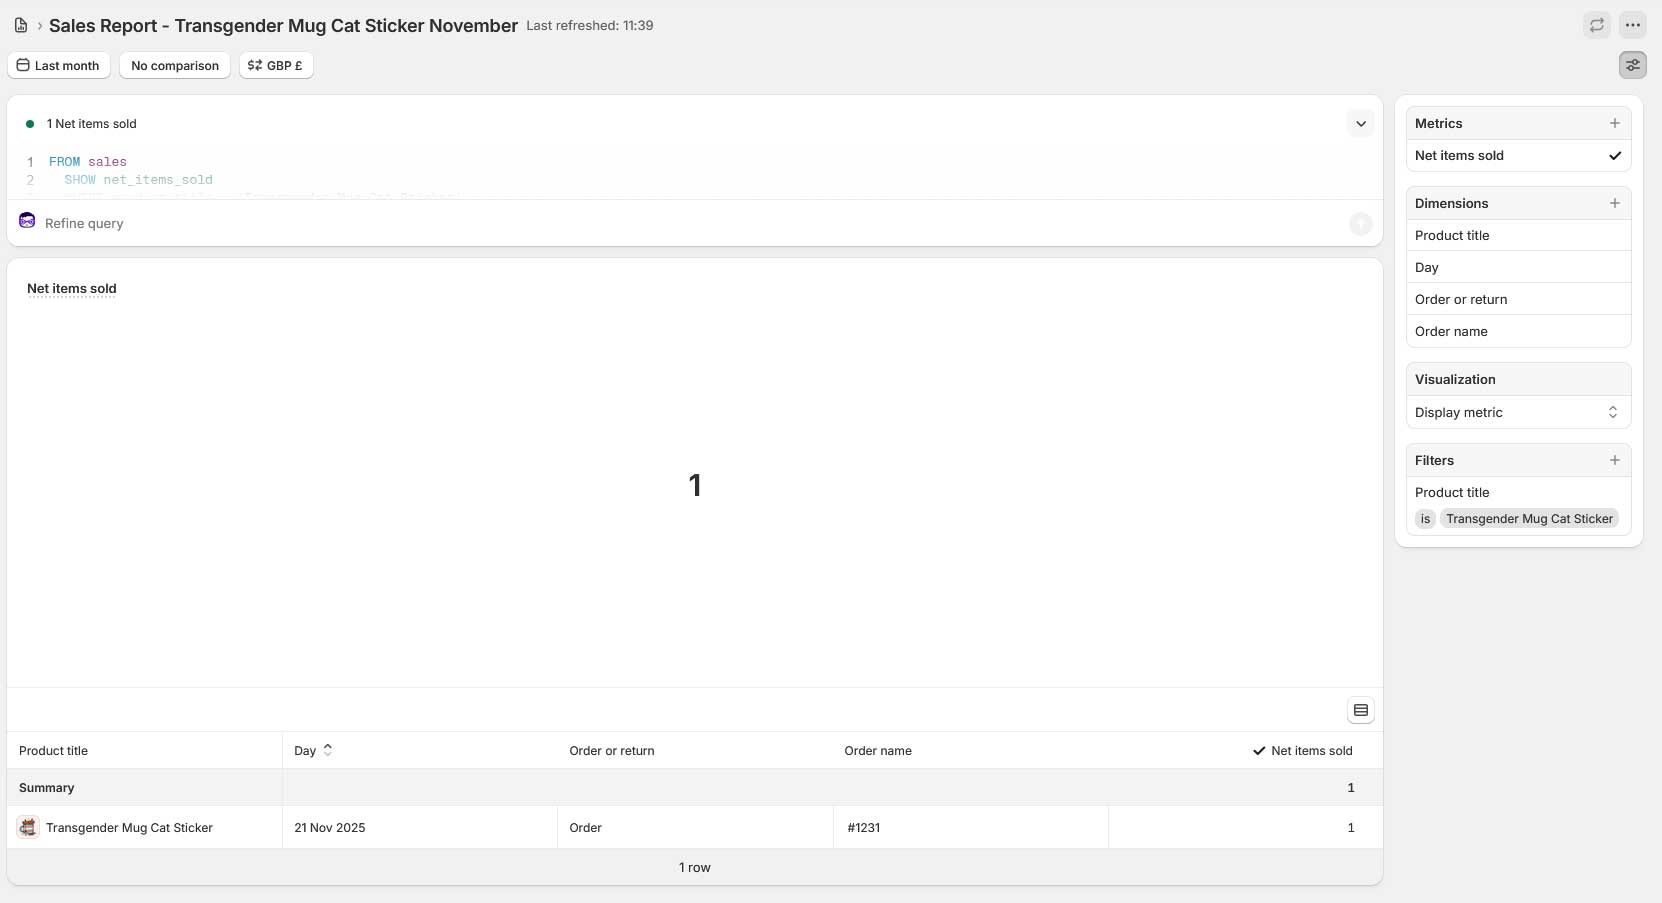Open the Display metric visualization dropdown
Screen dimensions: 1662x903
click(x=1518, y=412)
